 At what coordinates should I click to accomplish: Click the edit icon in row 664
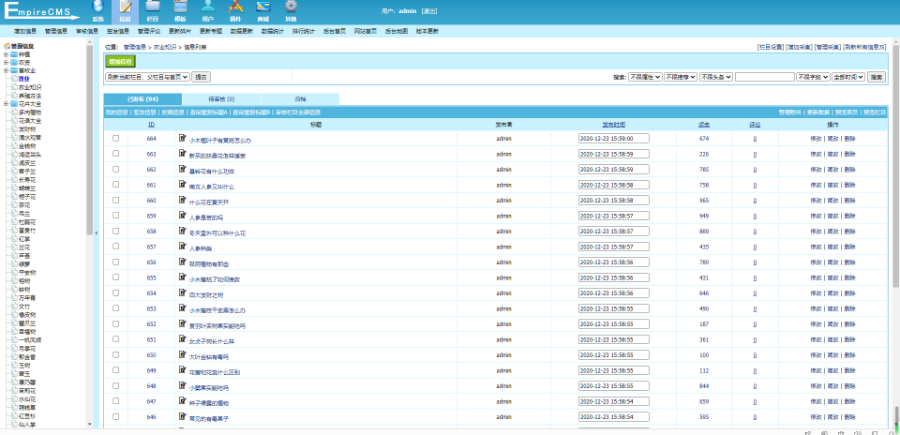pos(183,138)
